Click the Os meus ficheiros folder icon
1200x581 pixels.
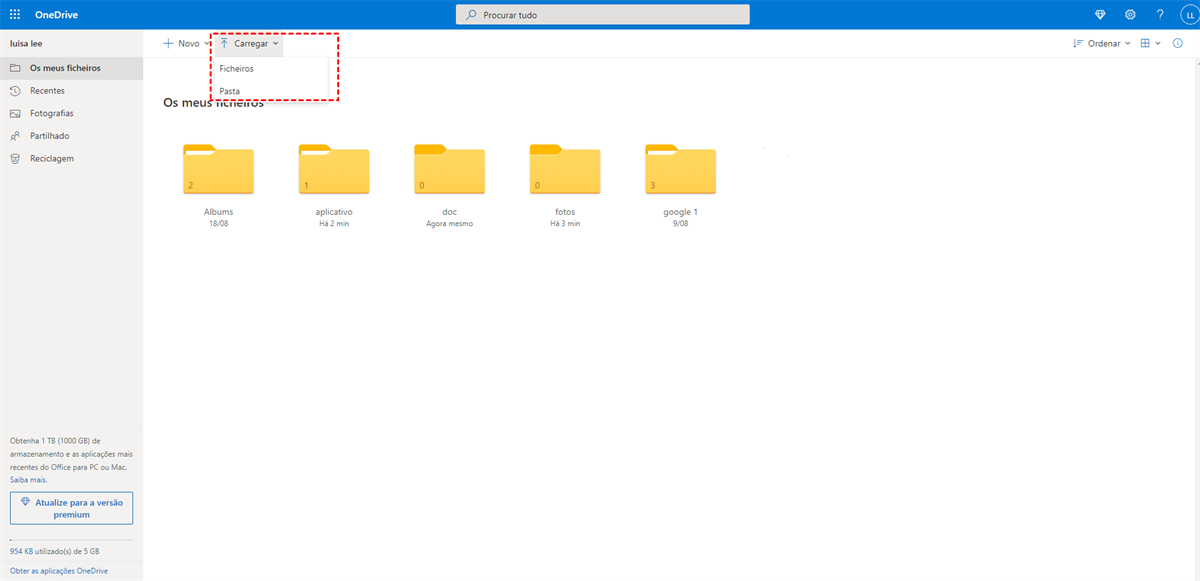click(x=14, y=68)
